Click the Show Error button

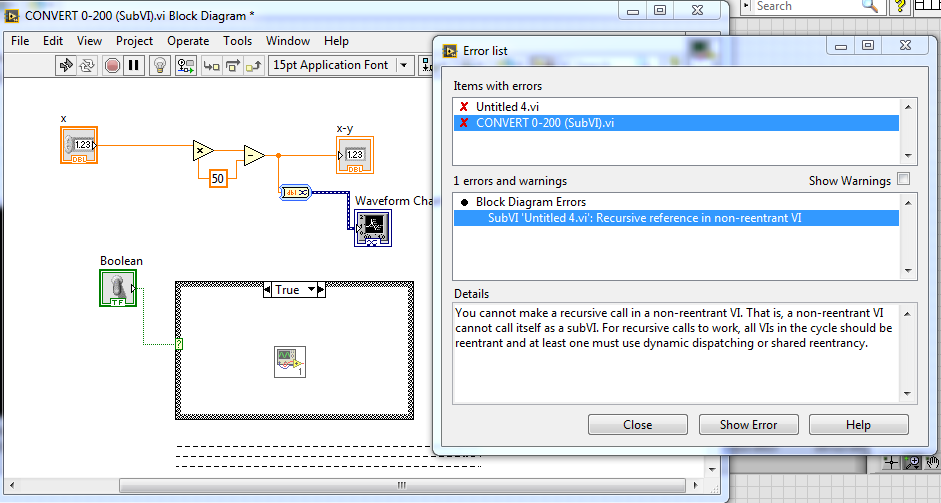[748, 424]
